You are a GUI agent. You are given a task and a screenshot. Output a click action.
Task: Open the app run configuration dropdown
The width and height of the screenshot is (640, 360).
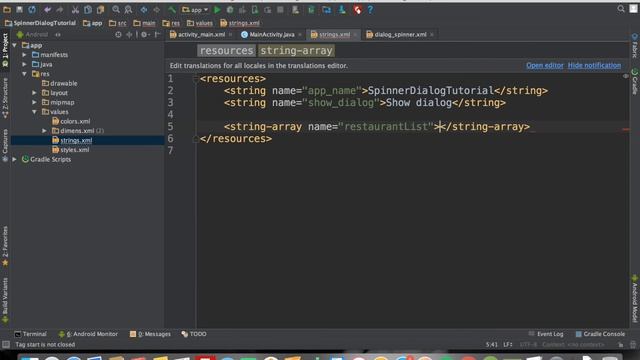pyautogui.click(x=195, y=9)
